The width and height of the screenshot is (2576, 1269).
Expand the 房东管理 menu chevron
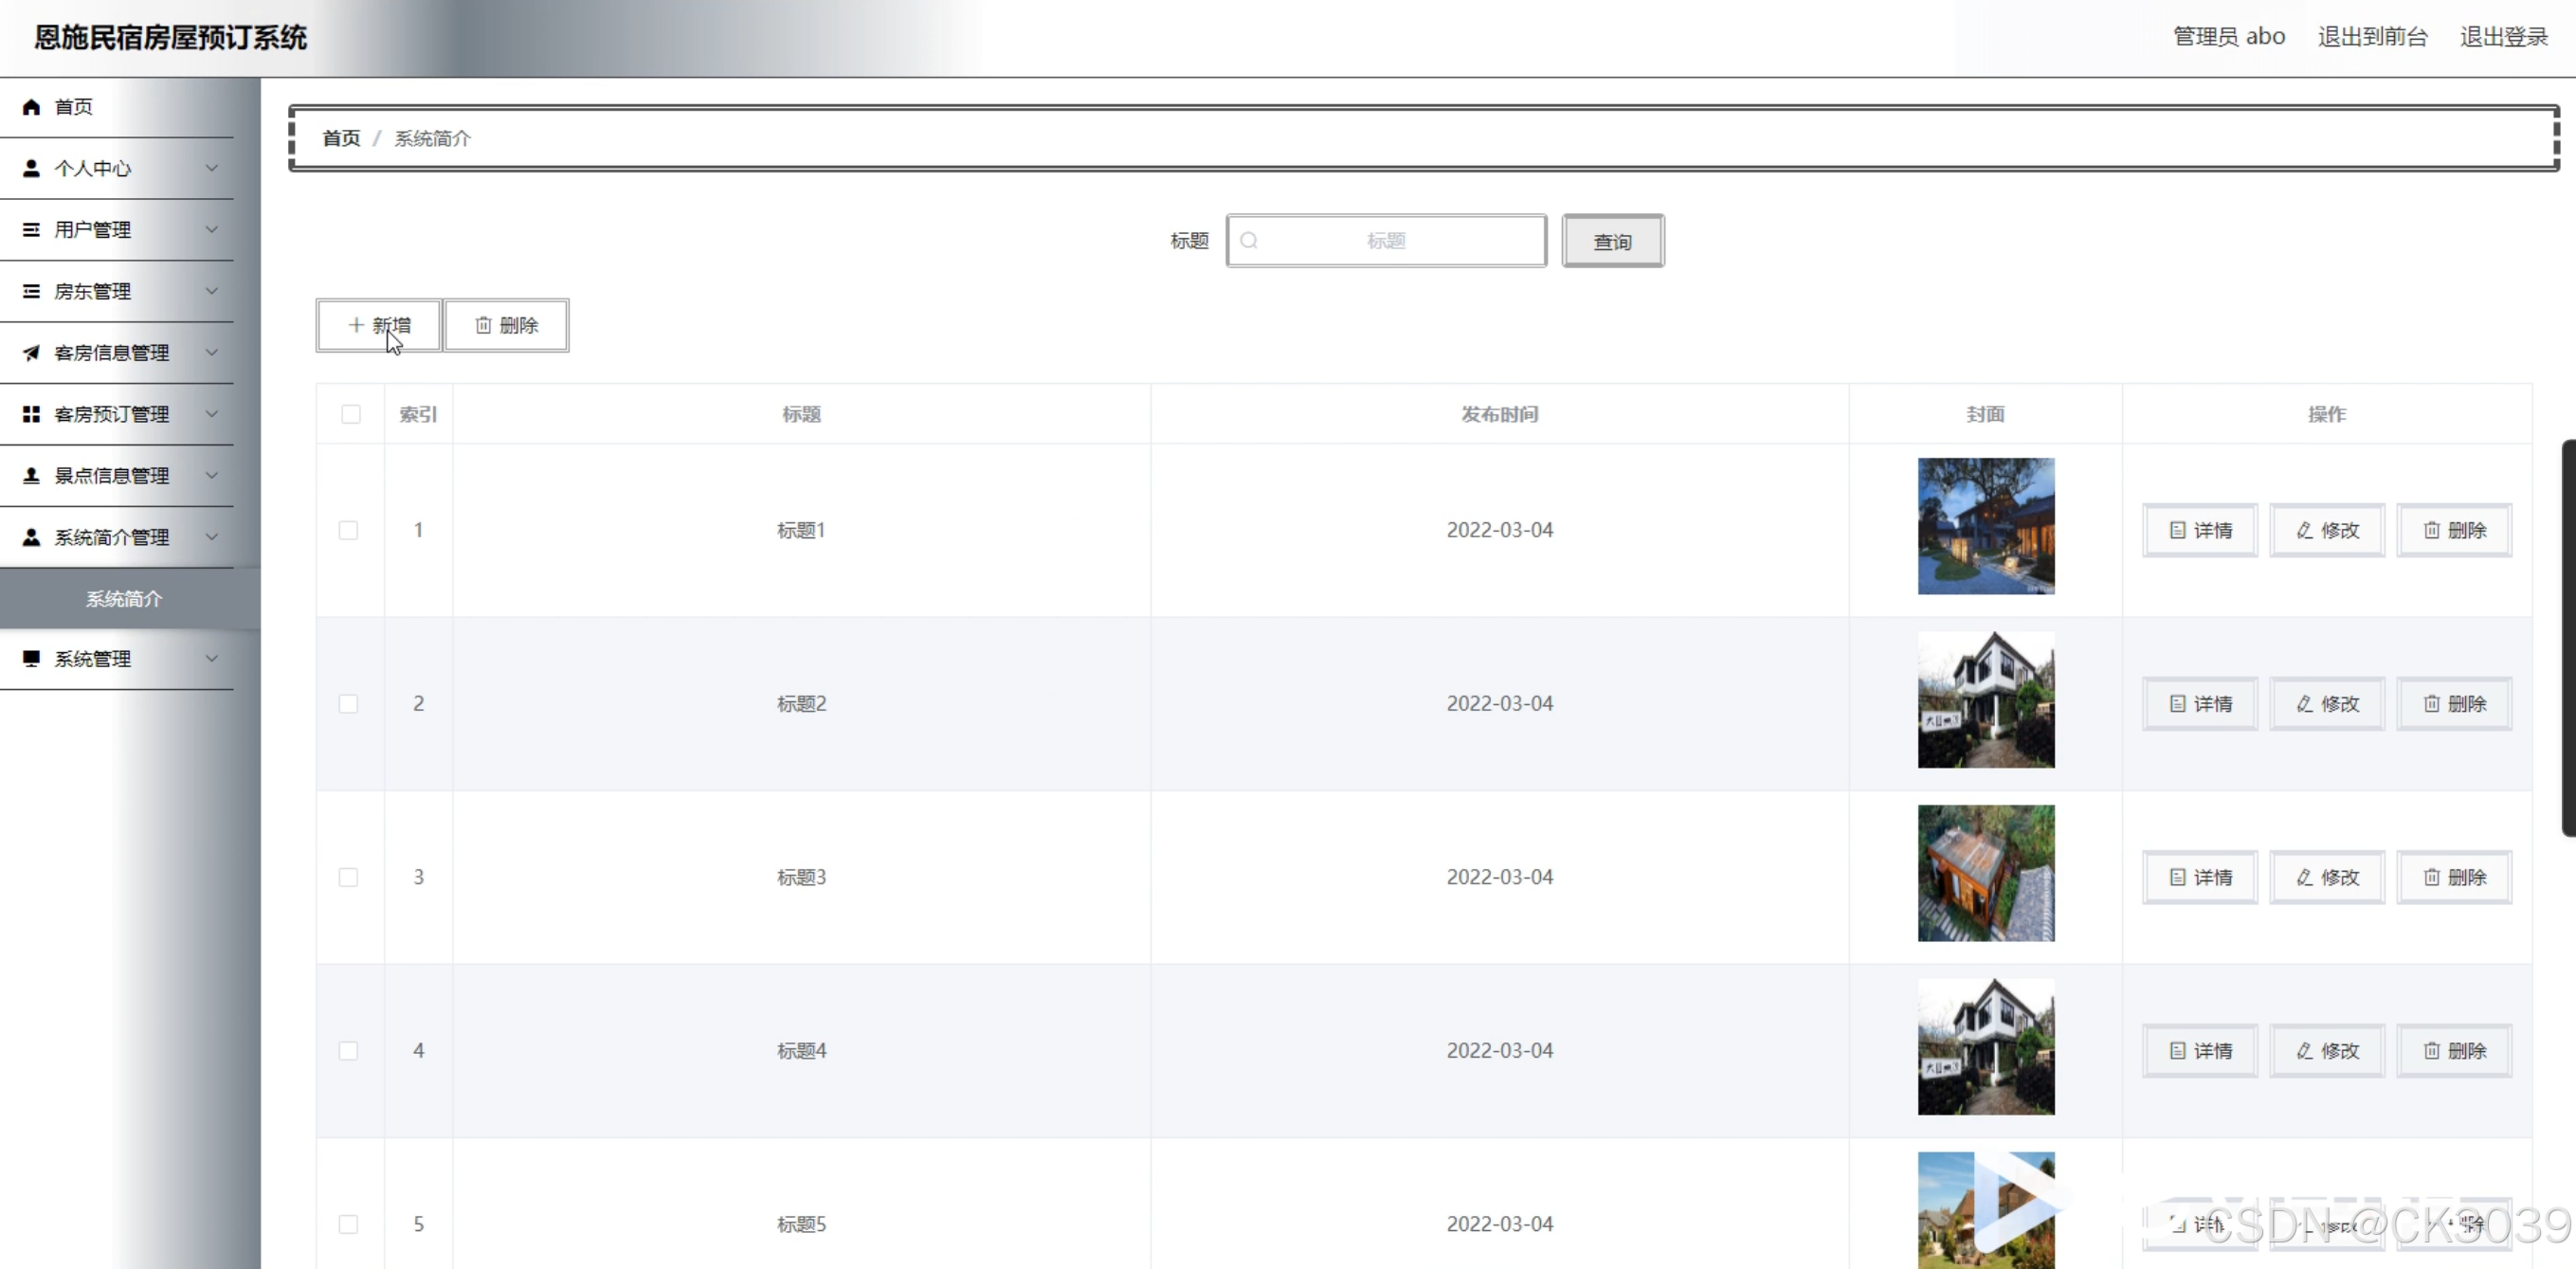211,291
